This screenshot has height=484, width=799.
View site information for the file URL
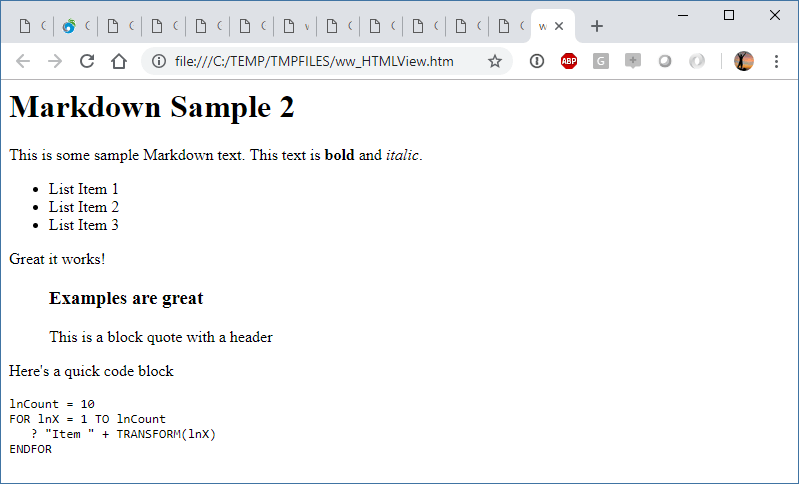pos(159,61)
